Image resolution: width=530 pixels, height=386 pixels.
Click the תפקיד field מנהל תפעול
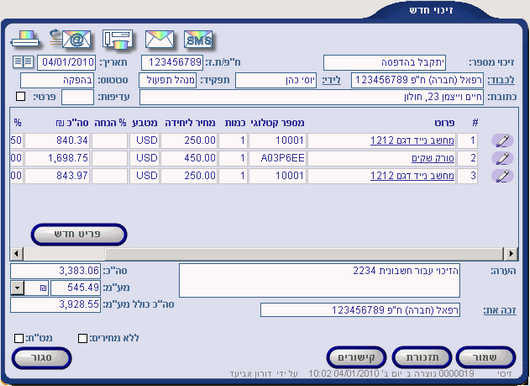[x=168, y=80]
